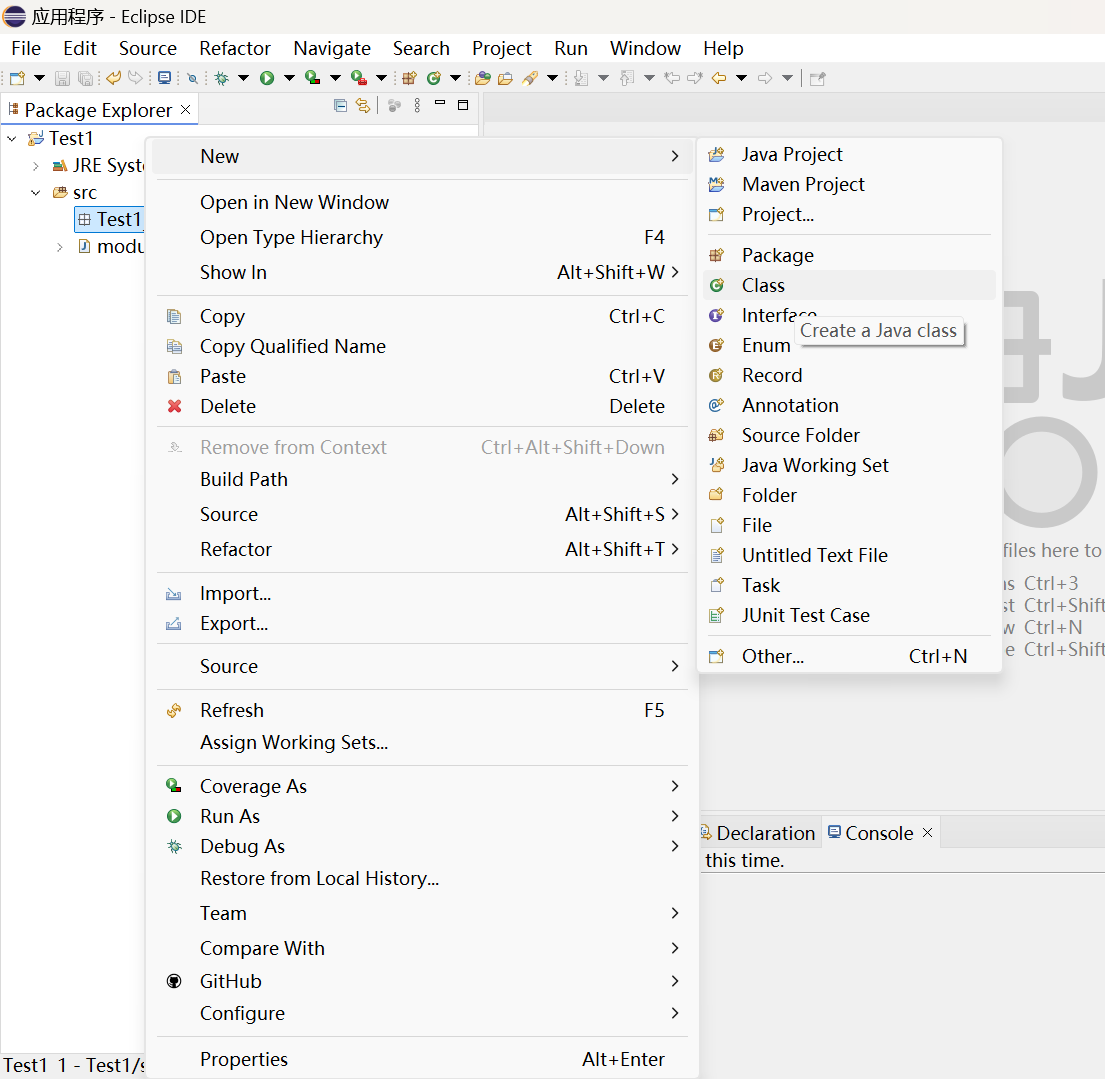This screenshot has width=1105, height=1079.
Task: Close the Package Explorer view tab
Action: [185, 110]
